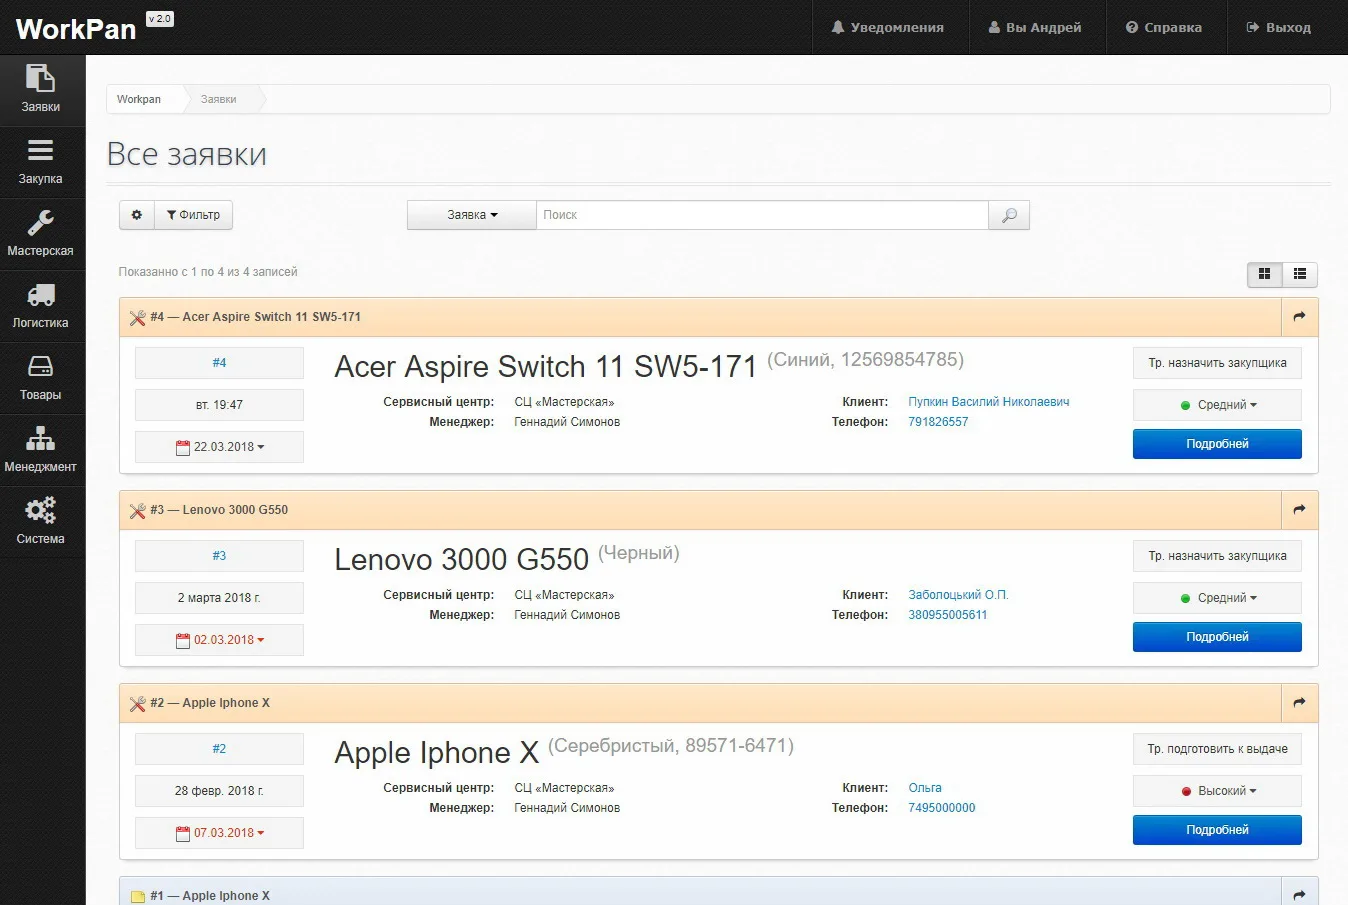Click share arrow on request #3 header
Screen dimensions: 1348x905
point(1299,510)
